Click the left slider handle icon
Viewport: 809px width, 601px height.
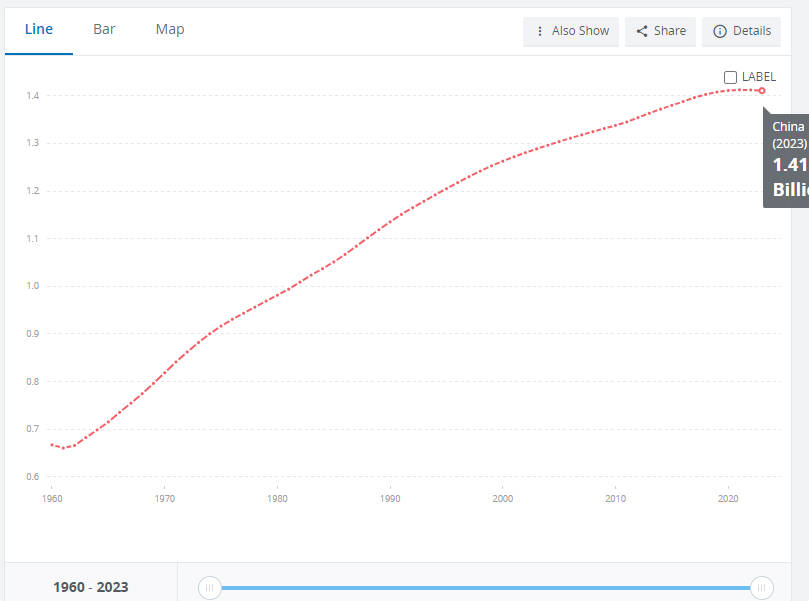coord(209,588)
